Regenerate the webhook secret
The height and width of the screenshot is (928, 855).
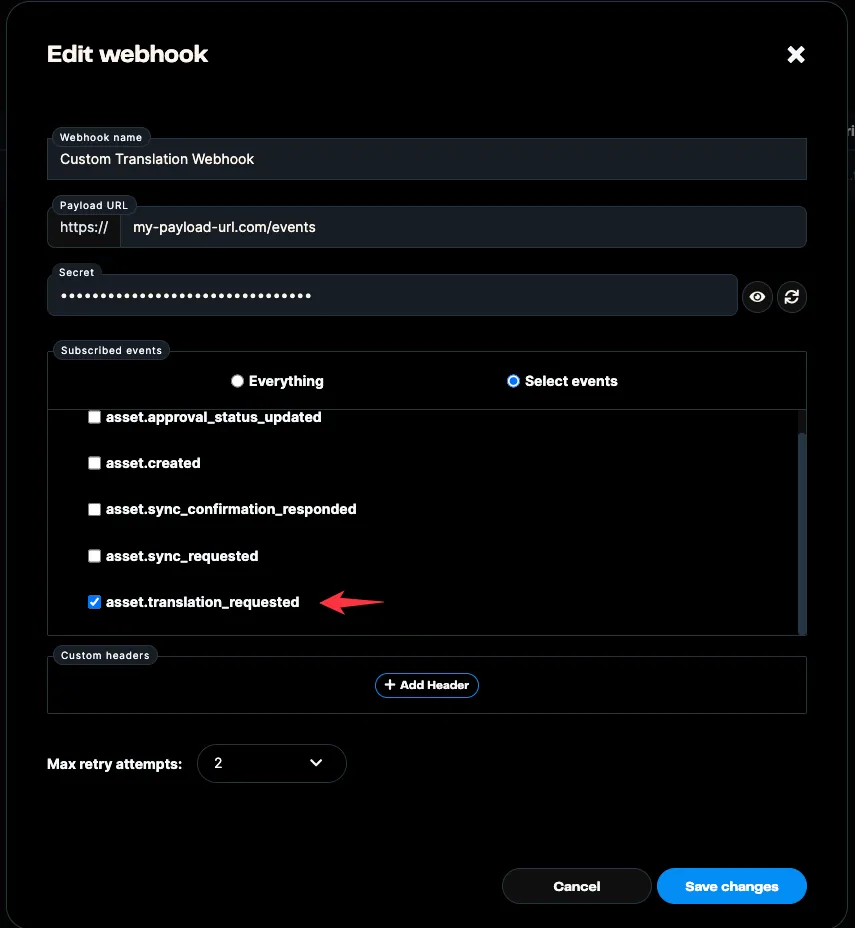(x=792, y=297)
